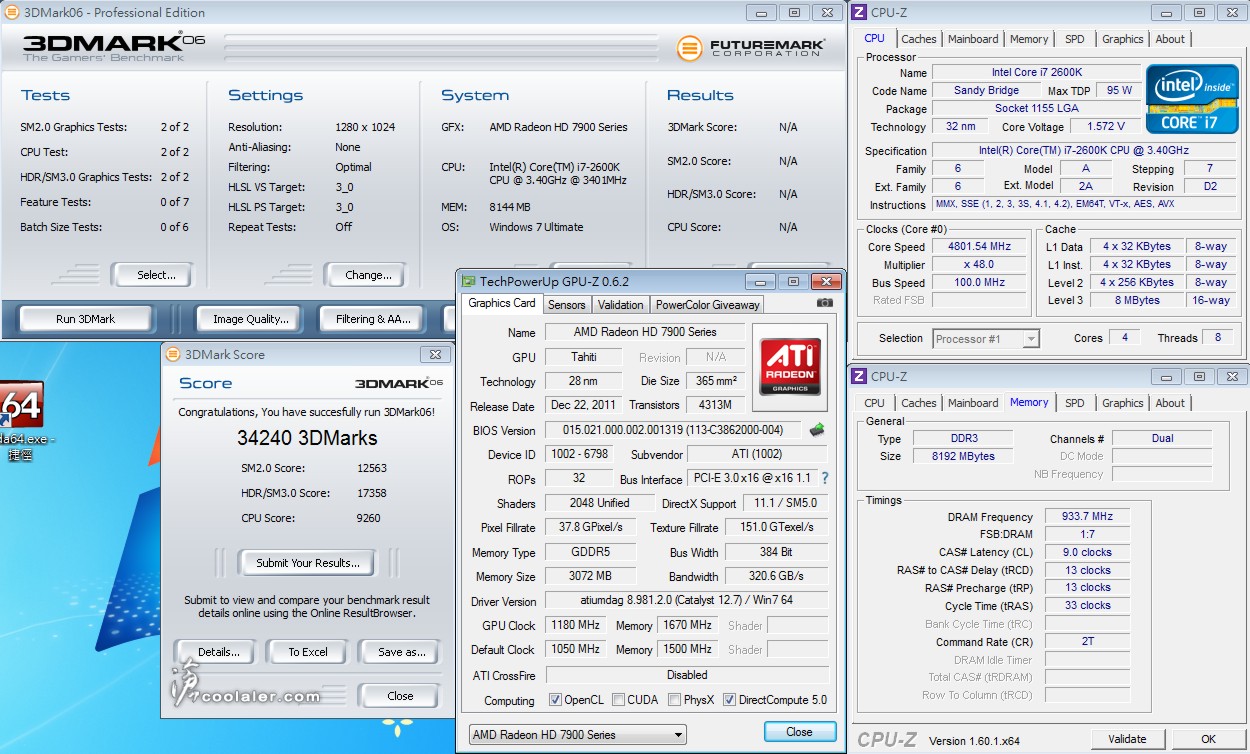Open the Validation tab in GPU-Z
Screen dimensions: 1250x754
click(x=621, y=305)
